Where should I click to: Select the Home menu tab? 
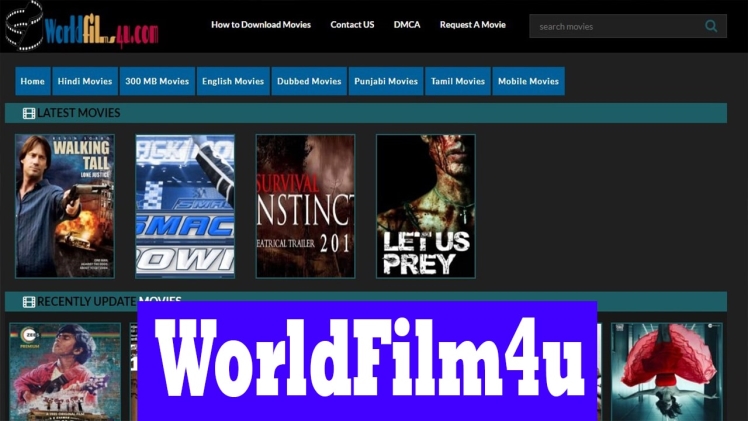point(32,81)
